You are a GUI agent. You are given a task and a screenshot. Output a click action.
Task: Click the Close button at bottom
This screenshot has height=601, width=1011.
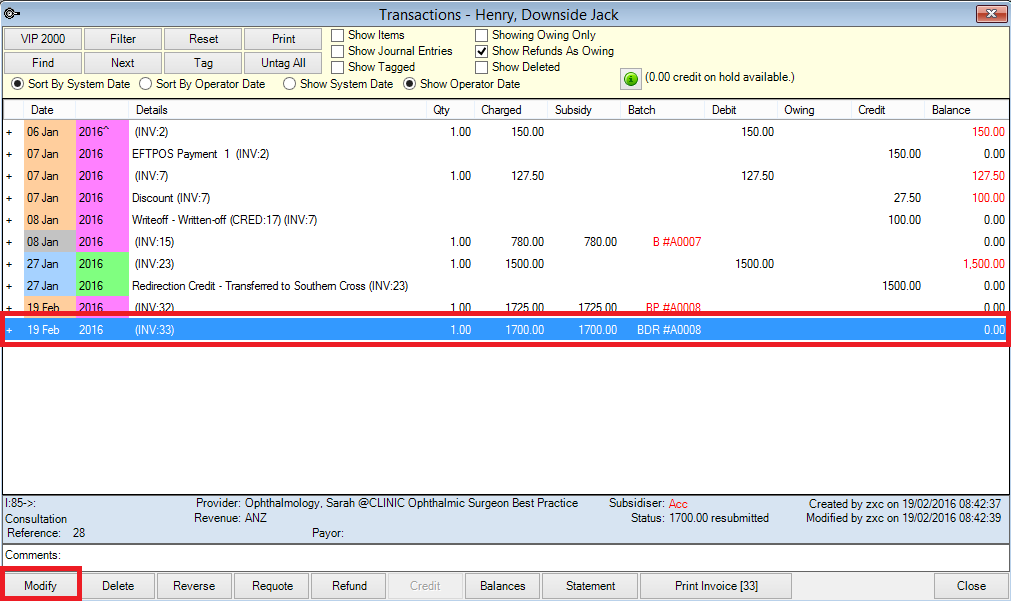[971, 586]
